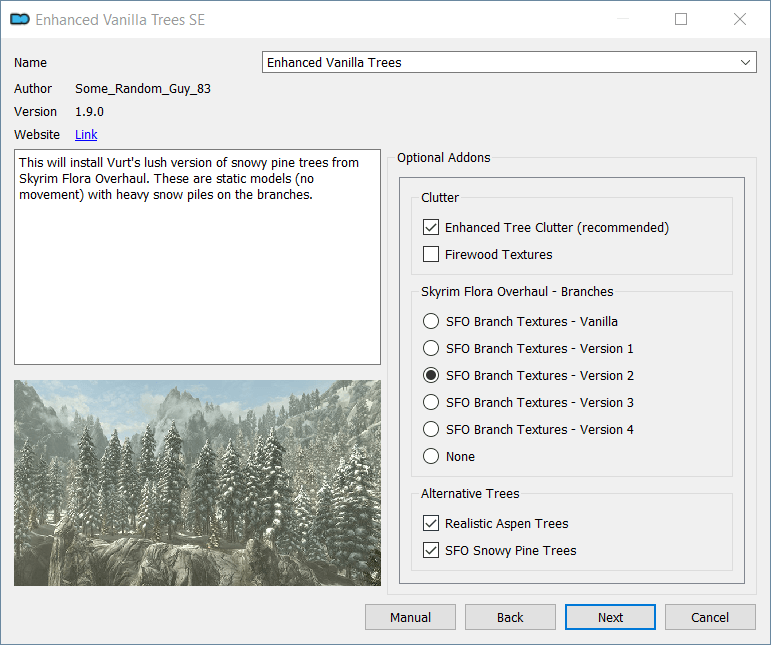Click inside the description text box
Viewport: 771px width, 645px height.
pyautogui.click(x=197, y=257)
